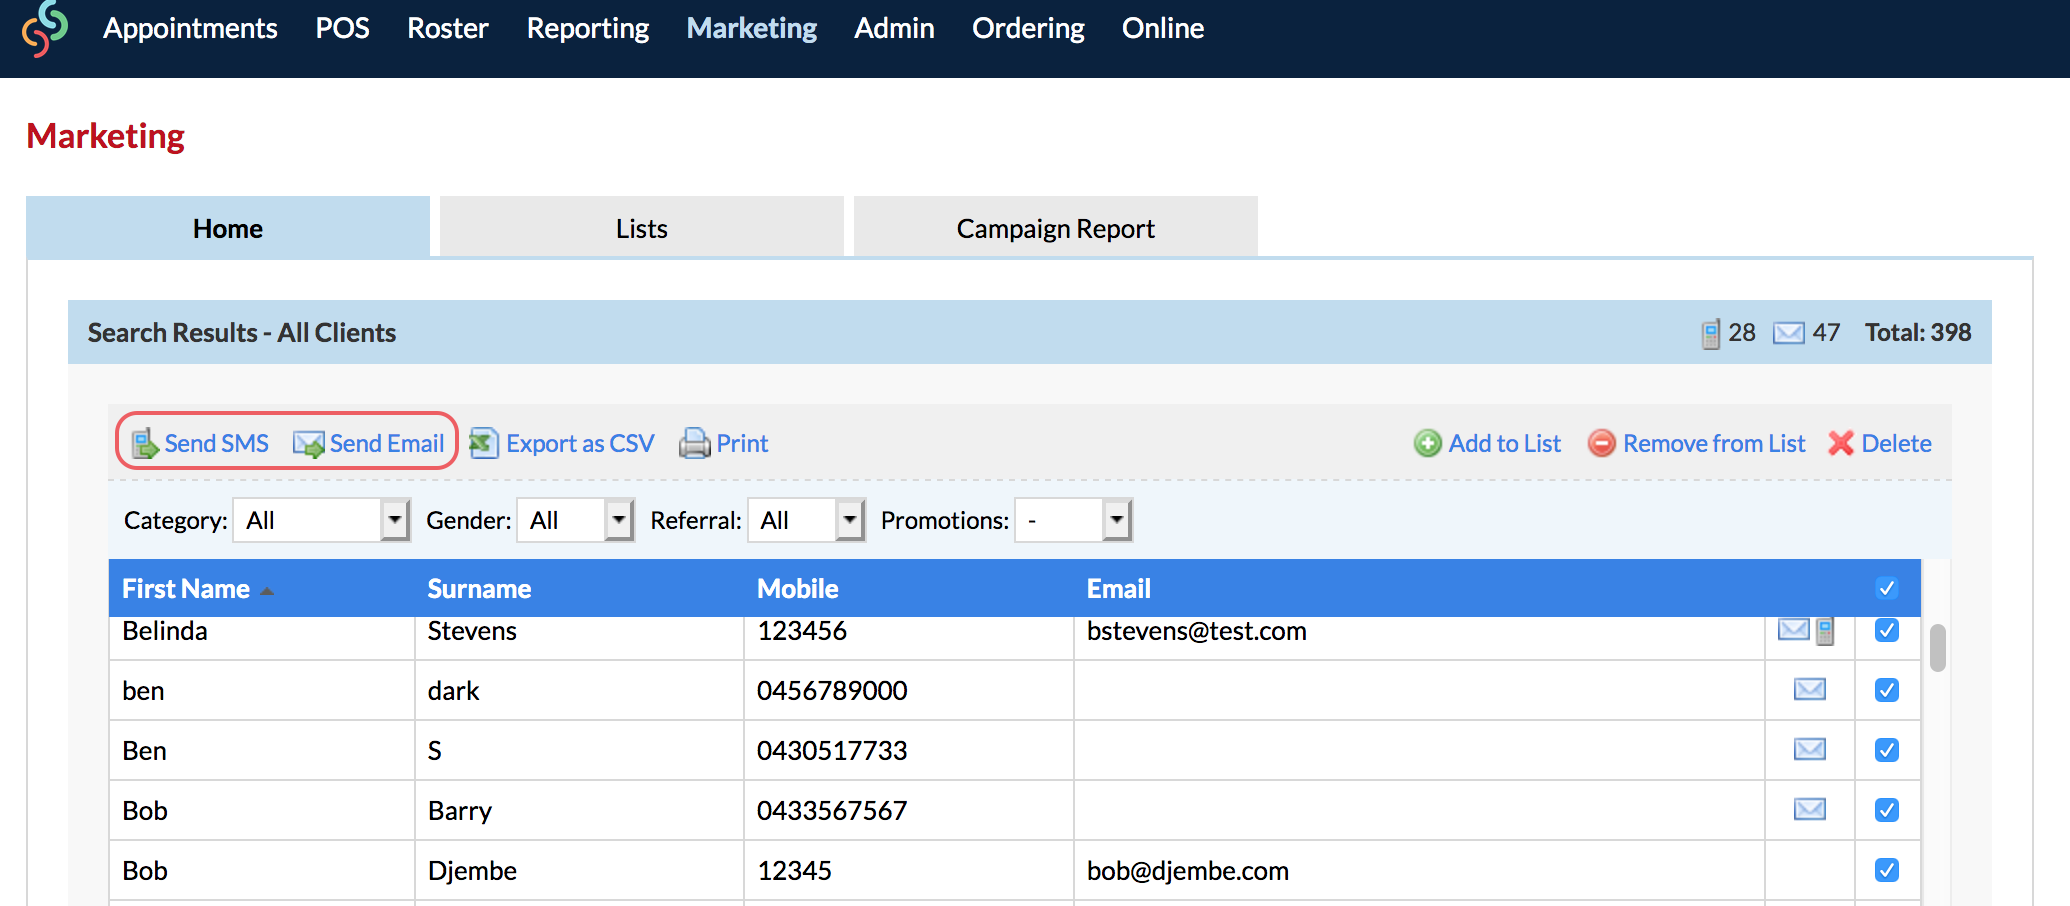Click the envelope icon in ben dark row
The image size is (2070, 906).
point(1810,689)
